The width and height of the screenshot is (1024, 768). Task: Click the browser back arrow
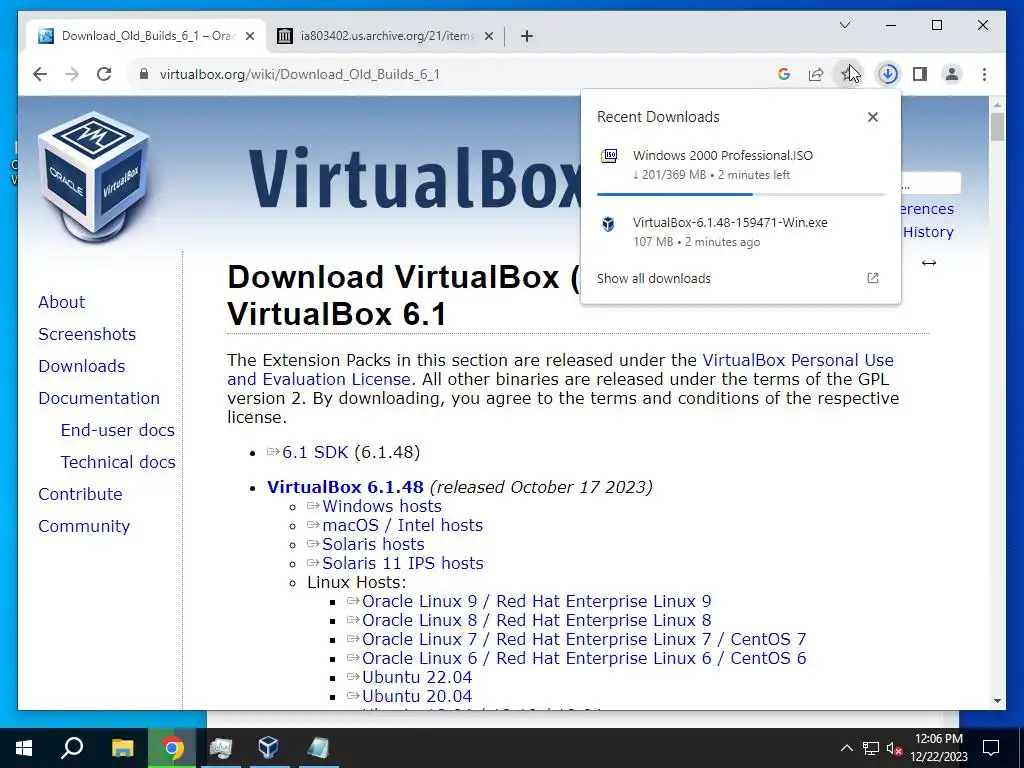click(x=40, y=74)
